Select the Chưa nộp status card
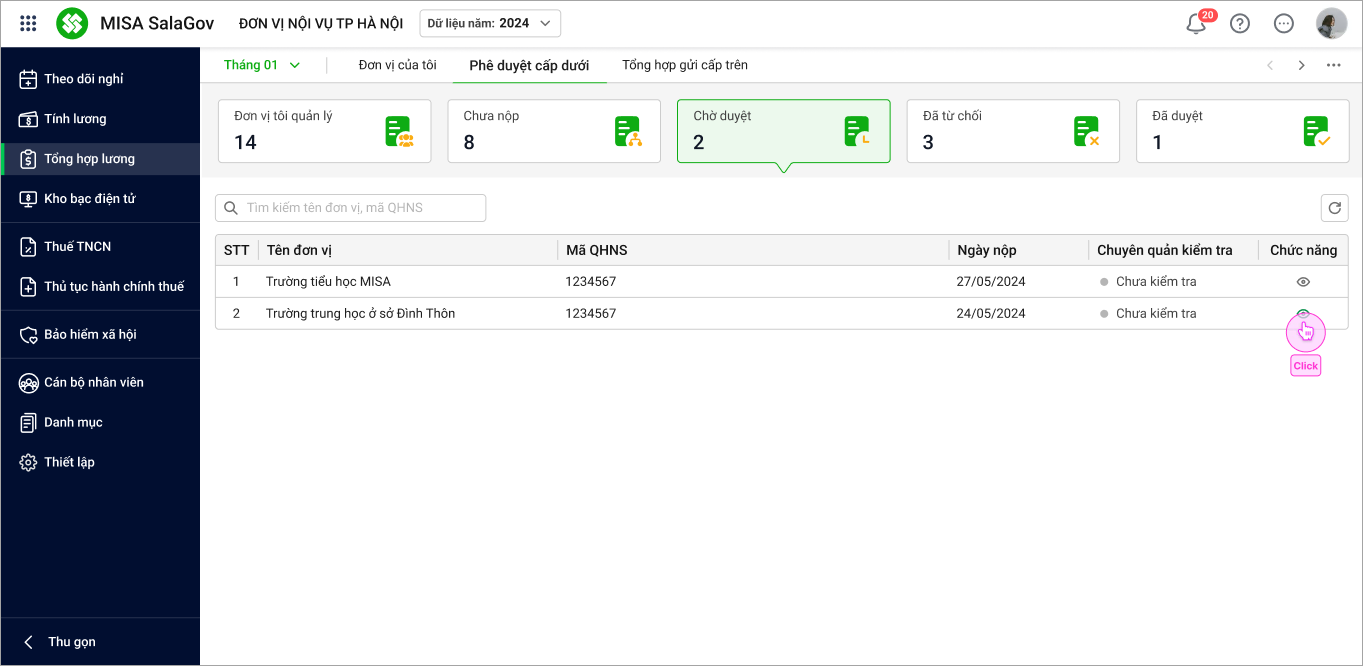This screenshot has width=1363, height=666. 553,131
